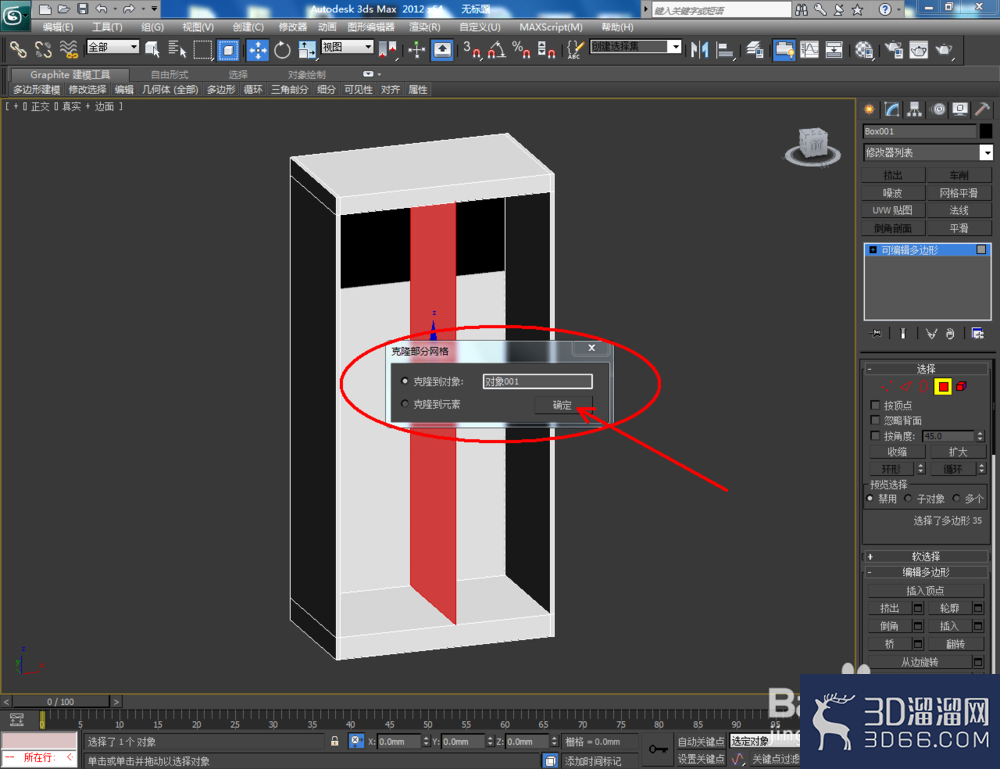Collapse the 选择 rollout
This screenshot has width=1000, height=769.
pos(925,369)
